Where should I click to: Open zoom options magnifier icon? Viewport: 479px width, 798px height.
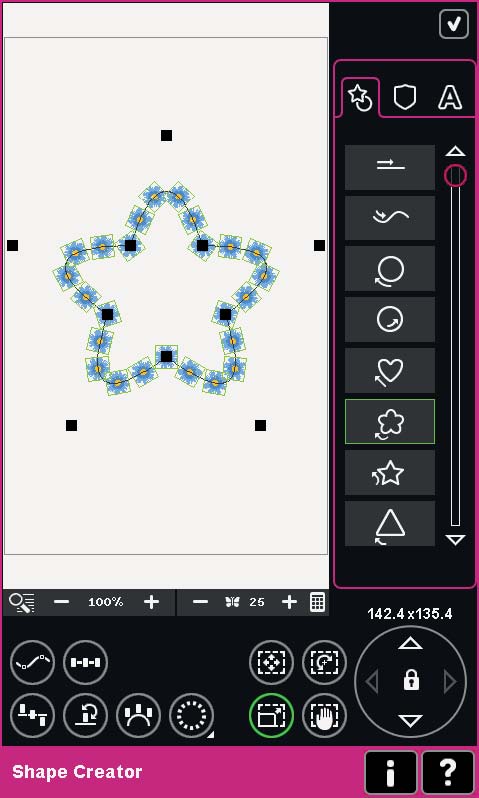pos(21,603)
